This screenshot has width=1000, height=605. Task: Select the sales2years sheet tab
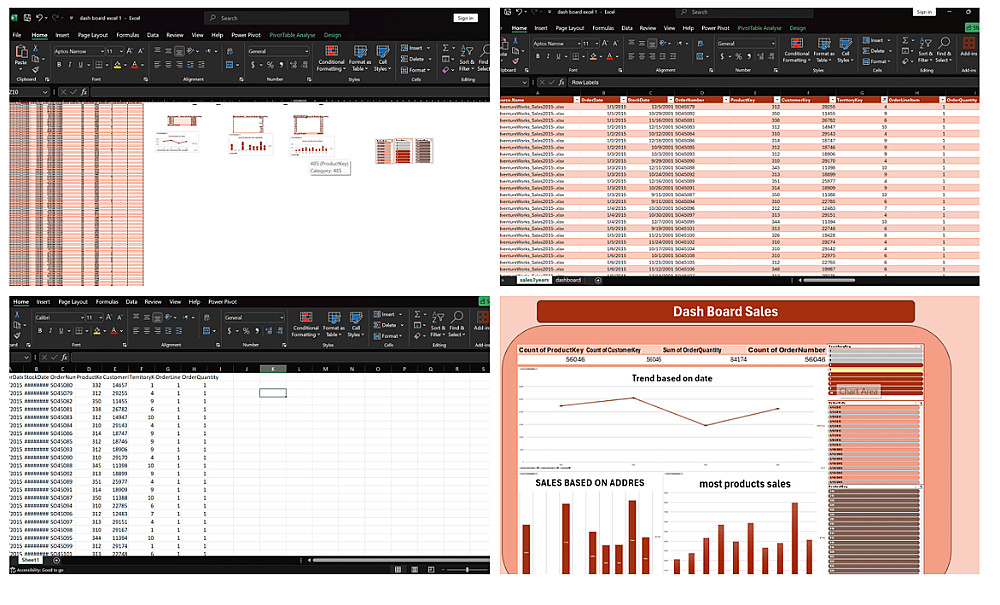534,280
